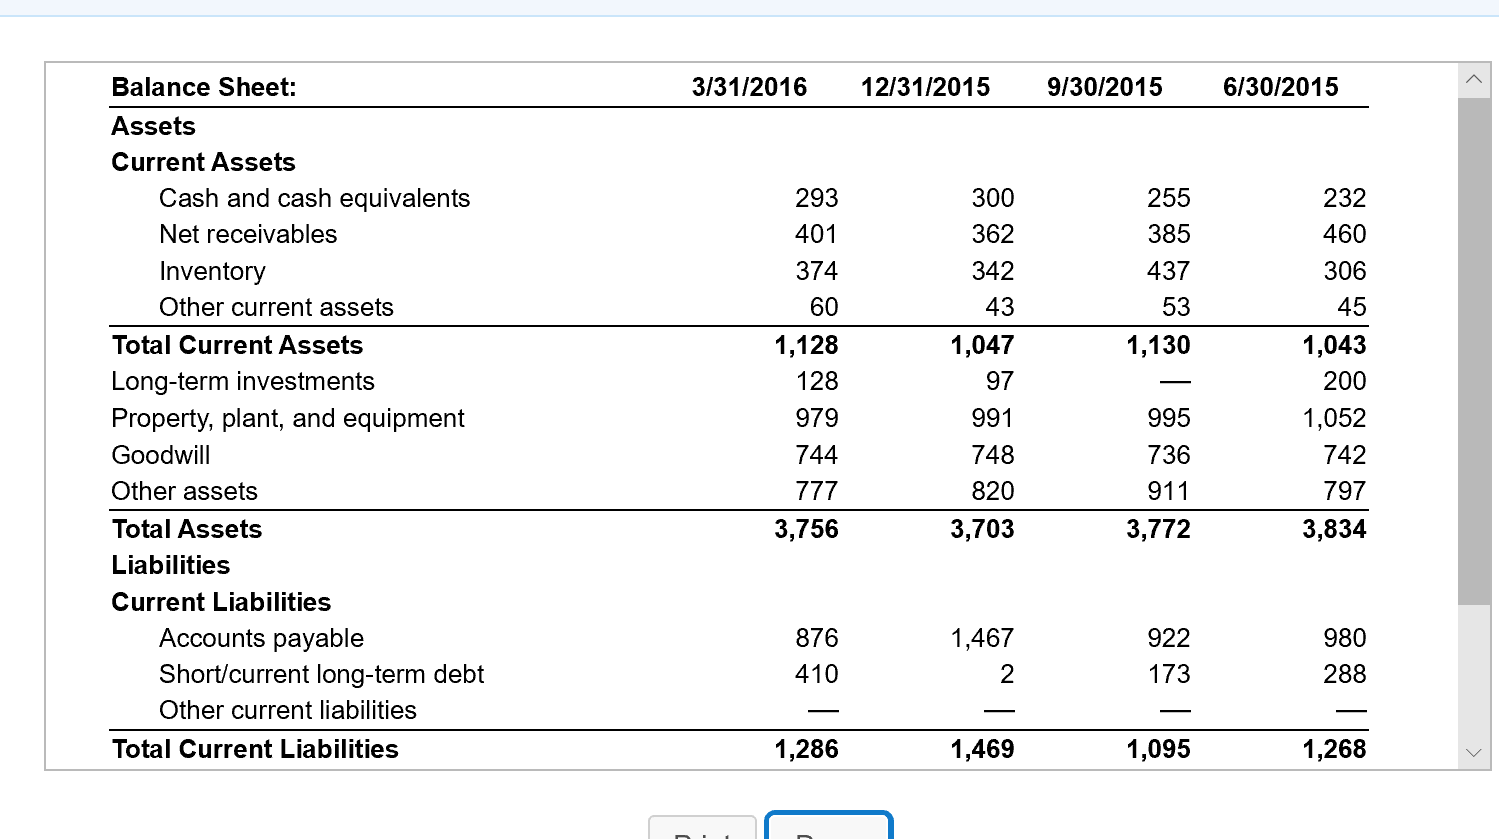Click the 3/31/2016 column header
The image size is (1499, 839).
click(749, 87)
